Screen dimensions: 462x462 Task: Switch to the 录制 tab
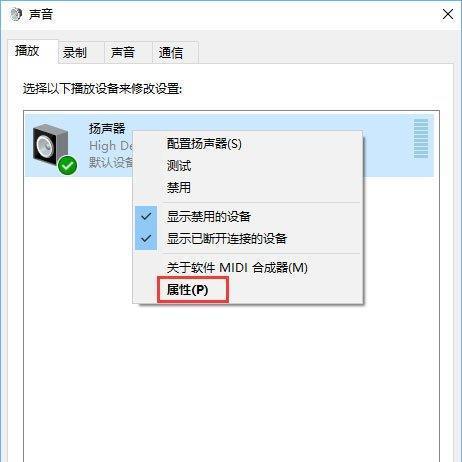pos(75,52)
